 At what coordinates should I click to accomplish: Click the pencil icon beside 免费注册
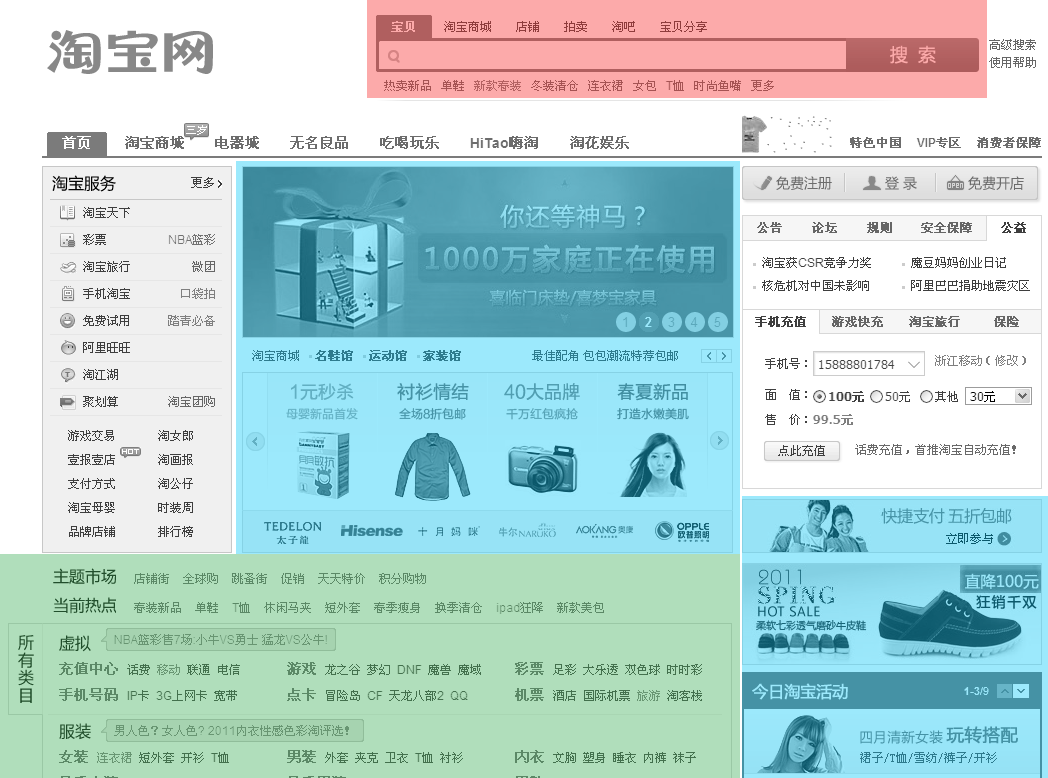click(x=764, y=183)
